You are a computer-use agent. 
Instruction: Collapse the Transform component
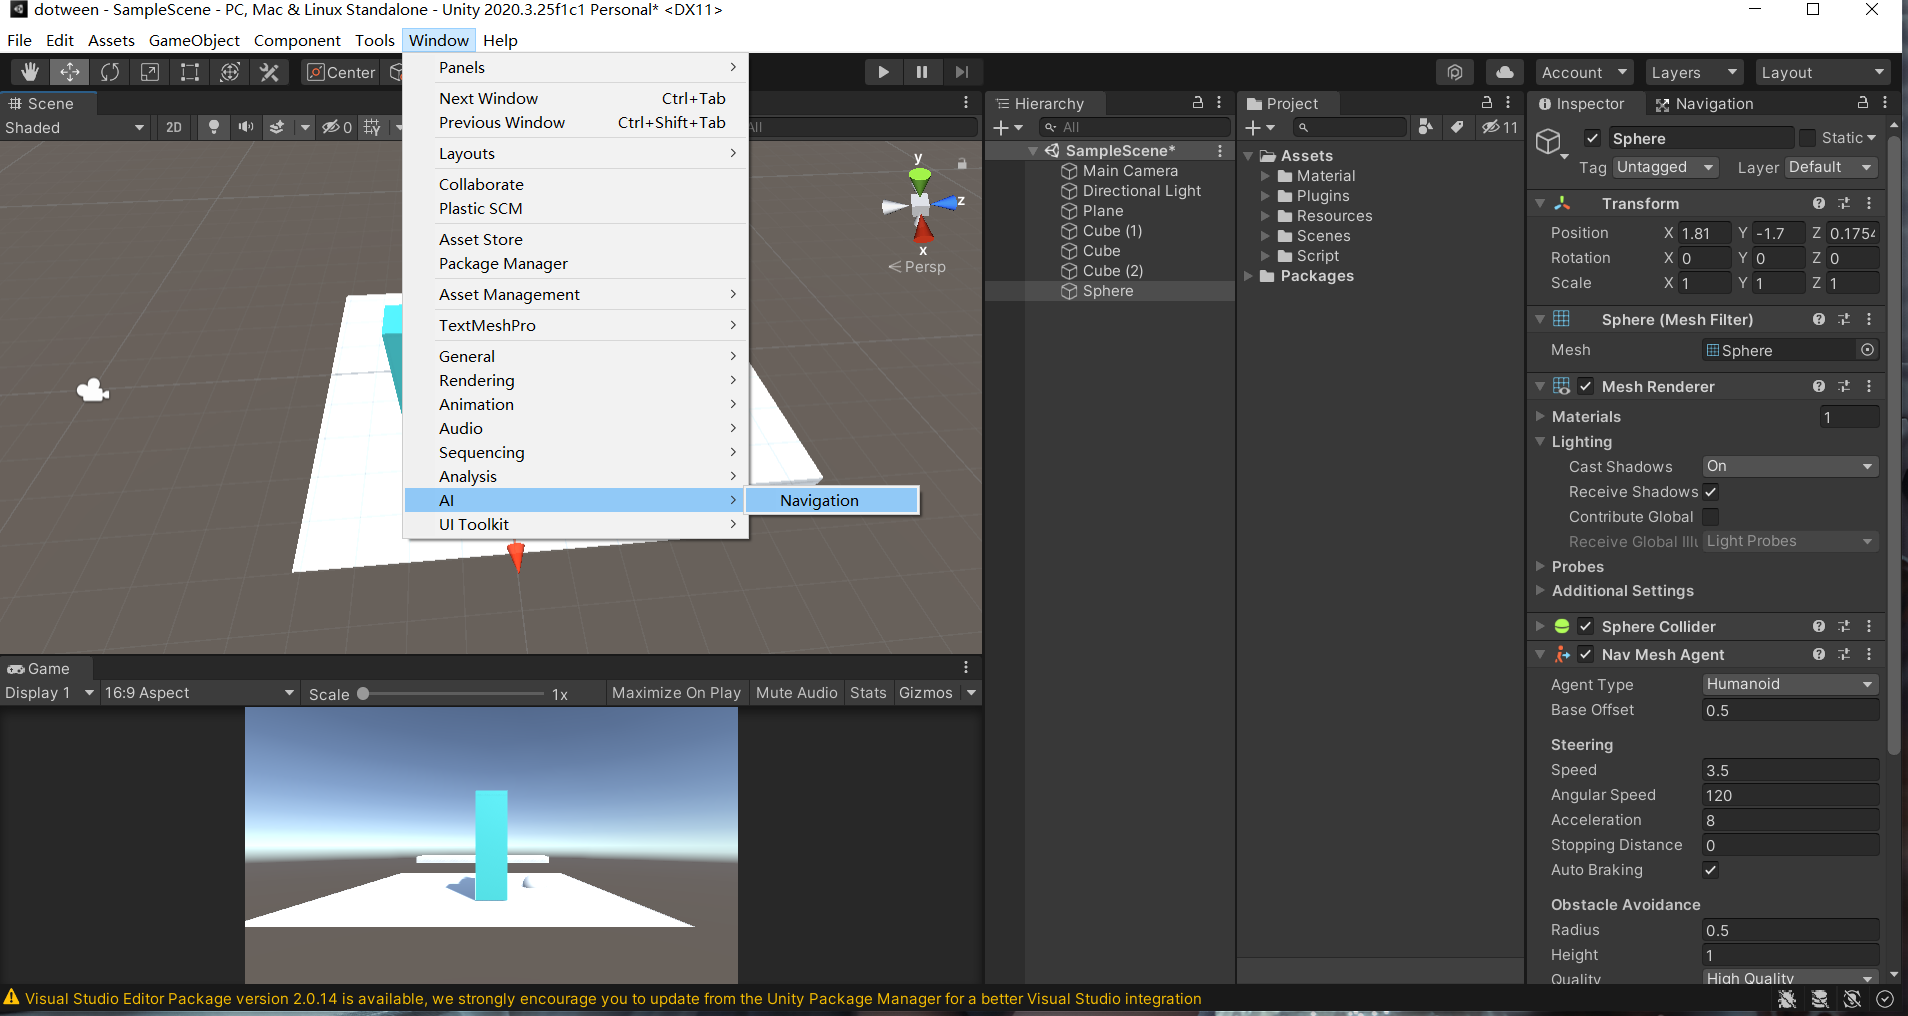(x=1540, y=203)
